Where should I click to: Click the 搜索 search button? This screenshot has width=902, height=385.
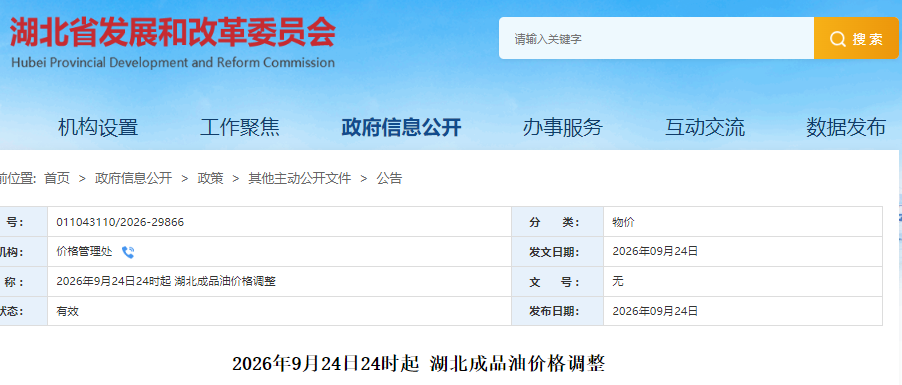coord(856,38)
